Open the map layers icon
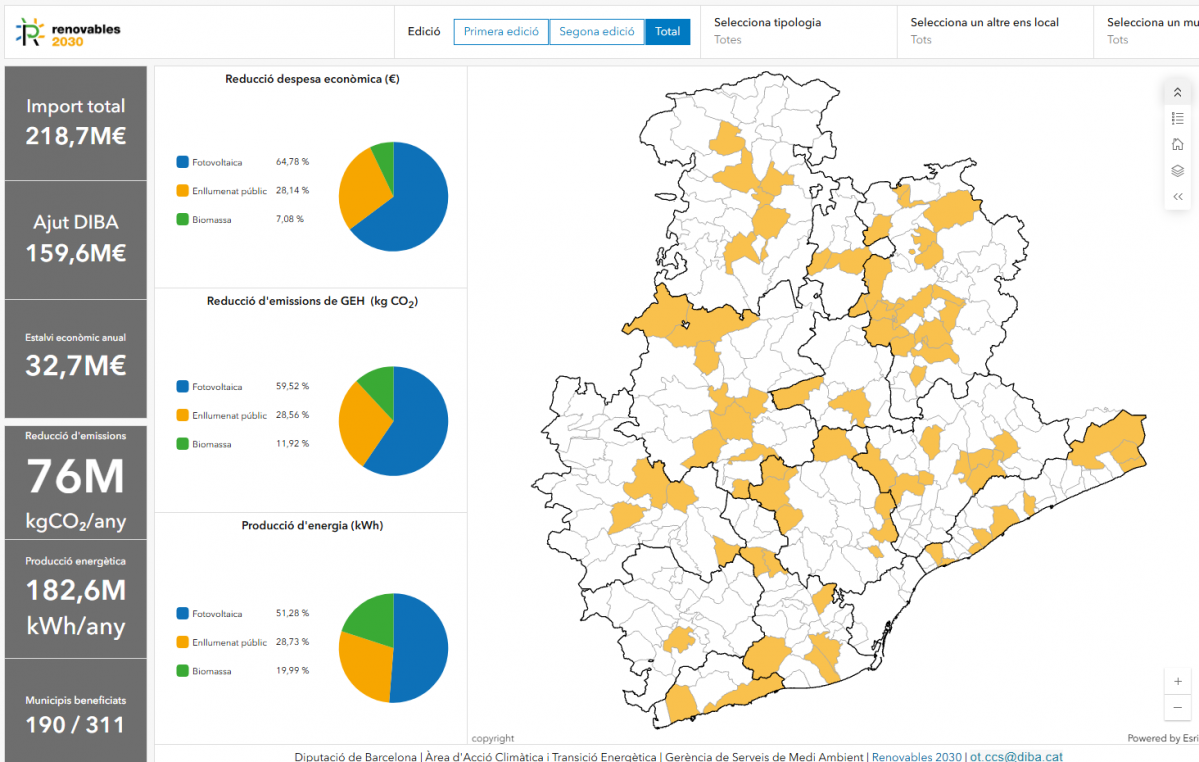The height and width of the screenshot is (762, 1199). (1177, 170)
